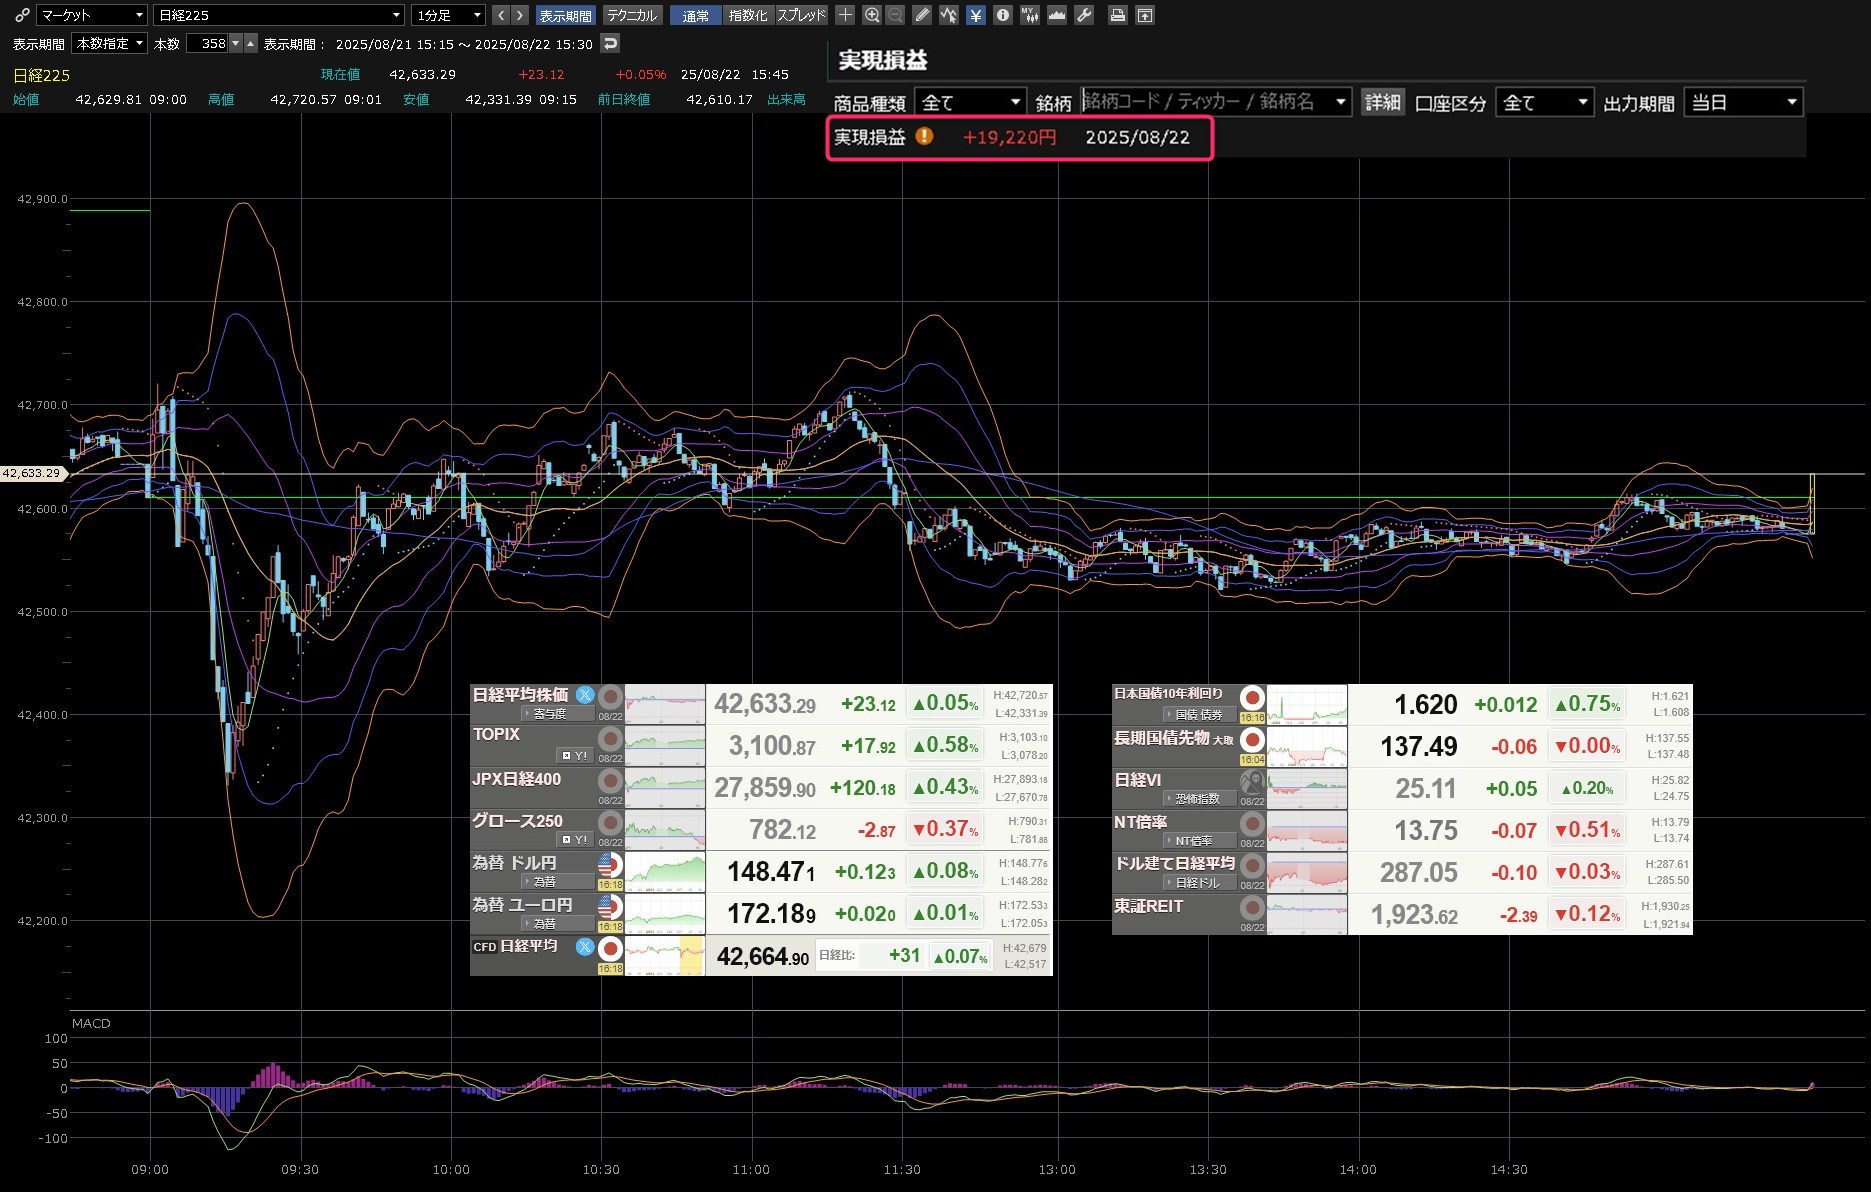The width and height of the screenshot is (1871, 1192).
Task: Open the 1分足 timeframe dropdown
Action: [x=449, y=15]
